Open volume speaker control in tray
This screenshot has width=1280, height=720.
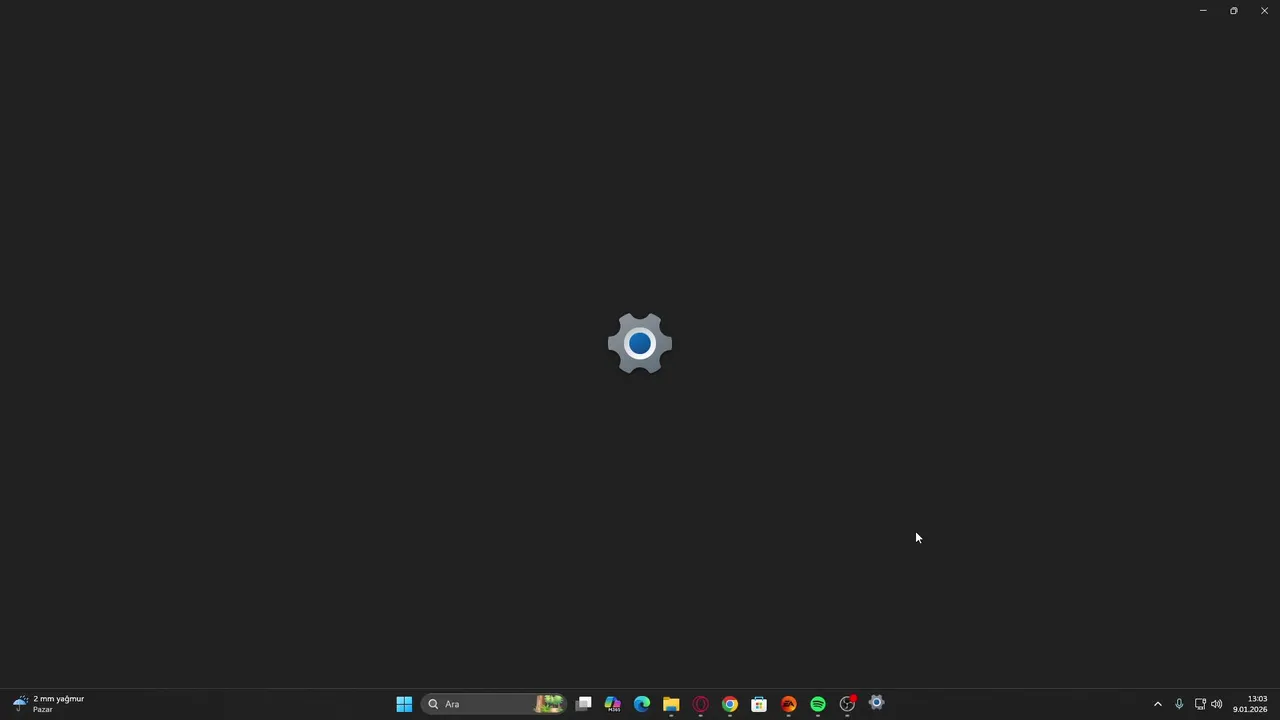tap(1217, 704)
